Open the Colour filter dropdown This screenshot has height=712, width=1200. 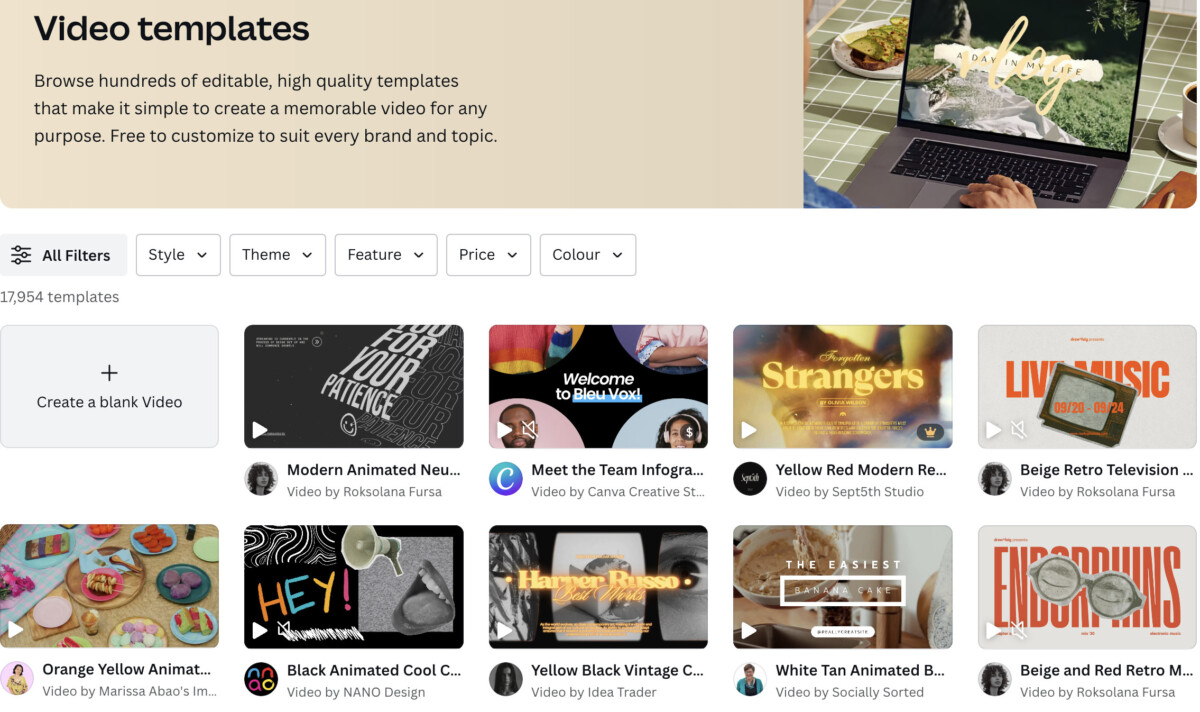[x=587, y=255]
